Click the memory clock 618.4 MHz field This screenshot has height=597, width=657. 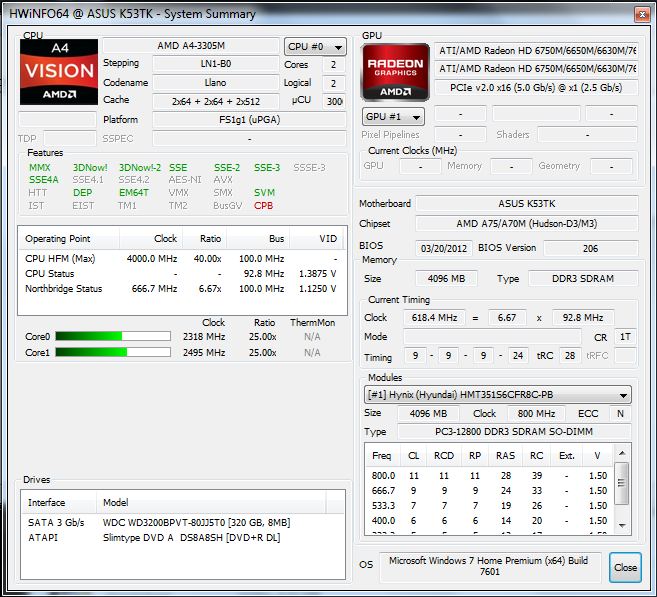(x=435, y=318)
